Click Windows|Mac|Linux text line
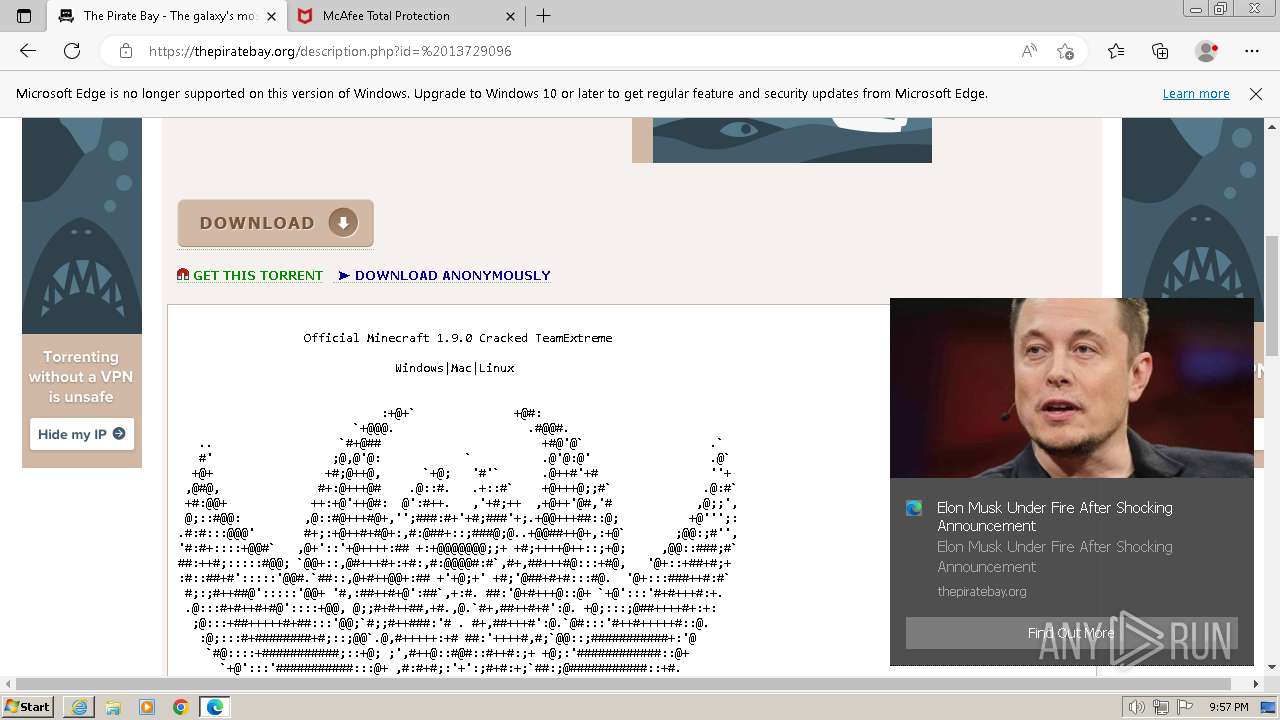 [x=455, y=368]
